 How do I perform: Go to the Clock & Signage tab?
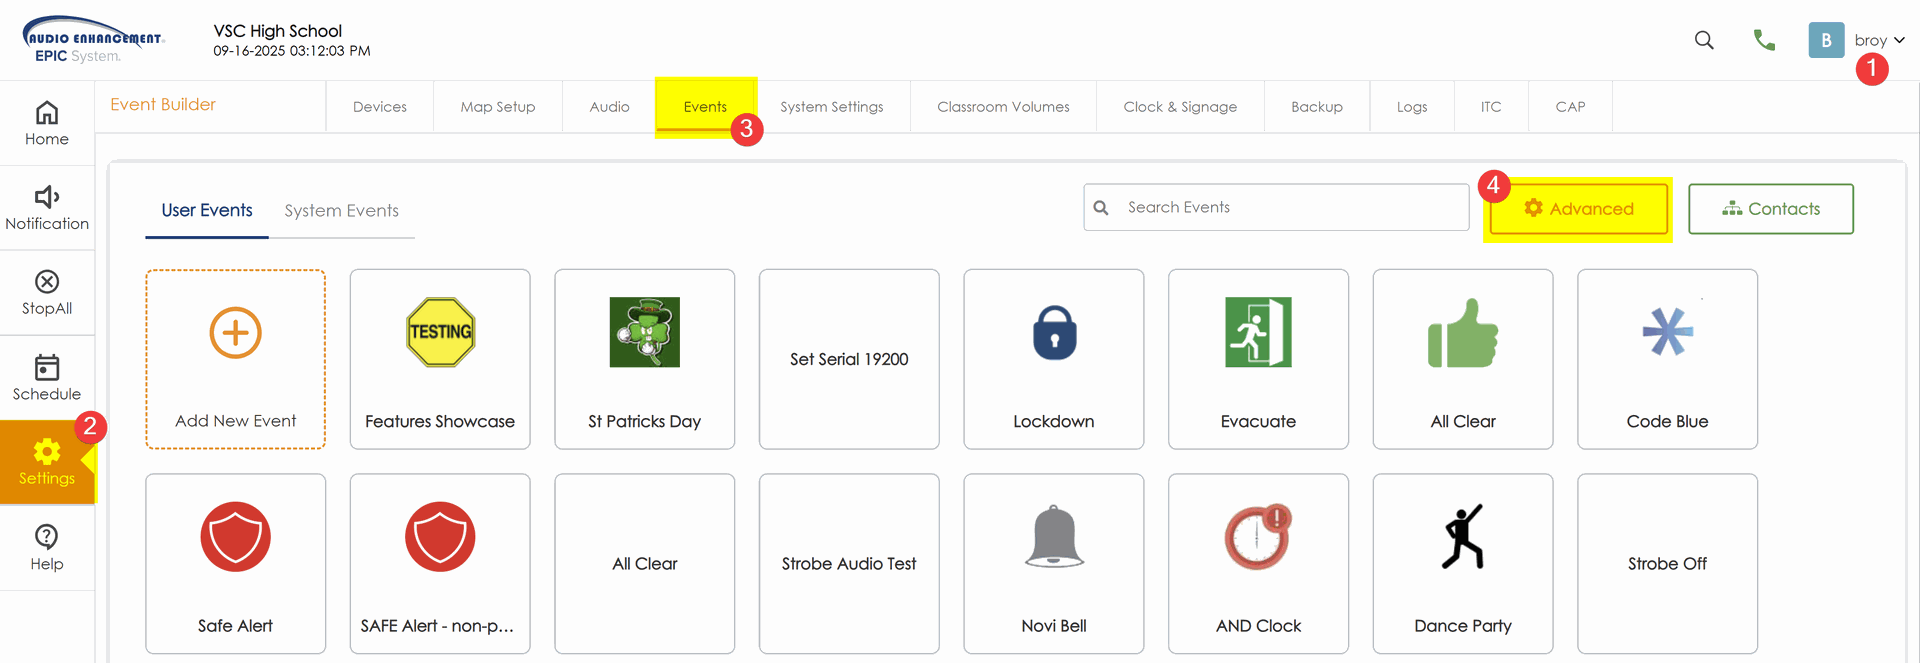click(1180, 107)
